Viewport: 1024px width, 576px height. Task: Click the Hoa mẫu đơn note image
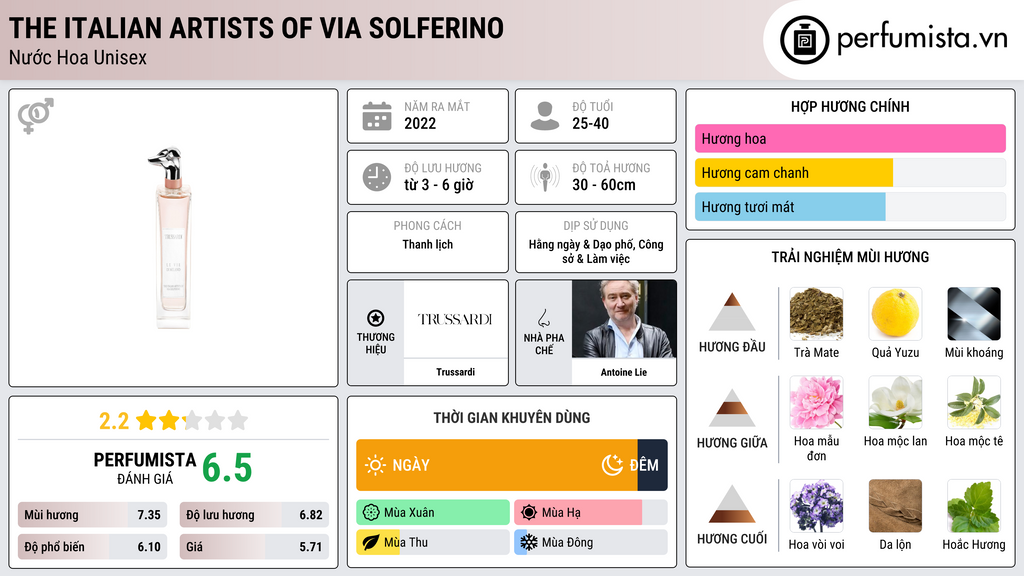click(x=816, y=402)
